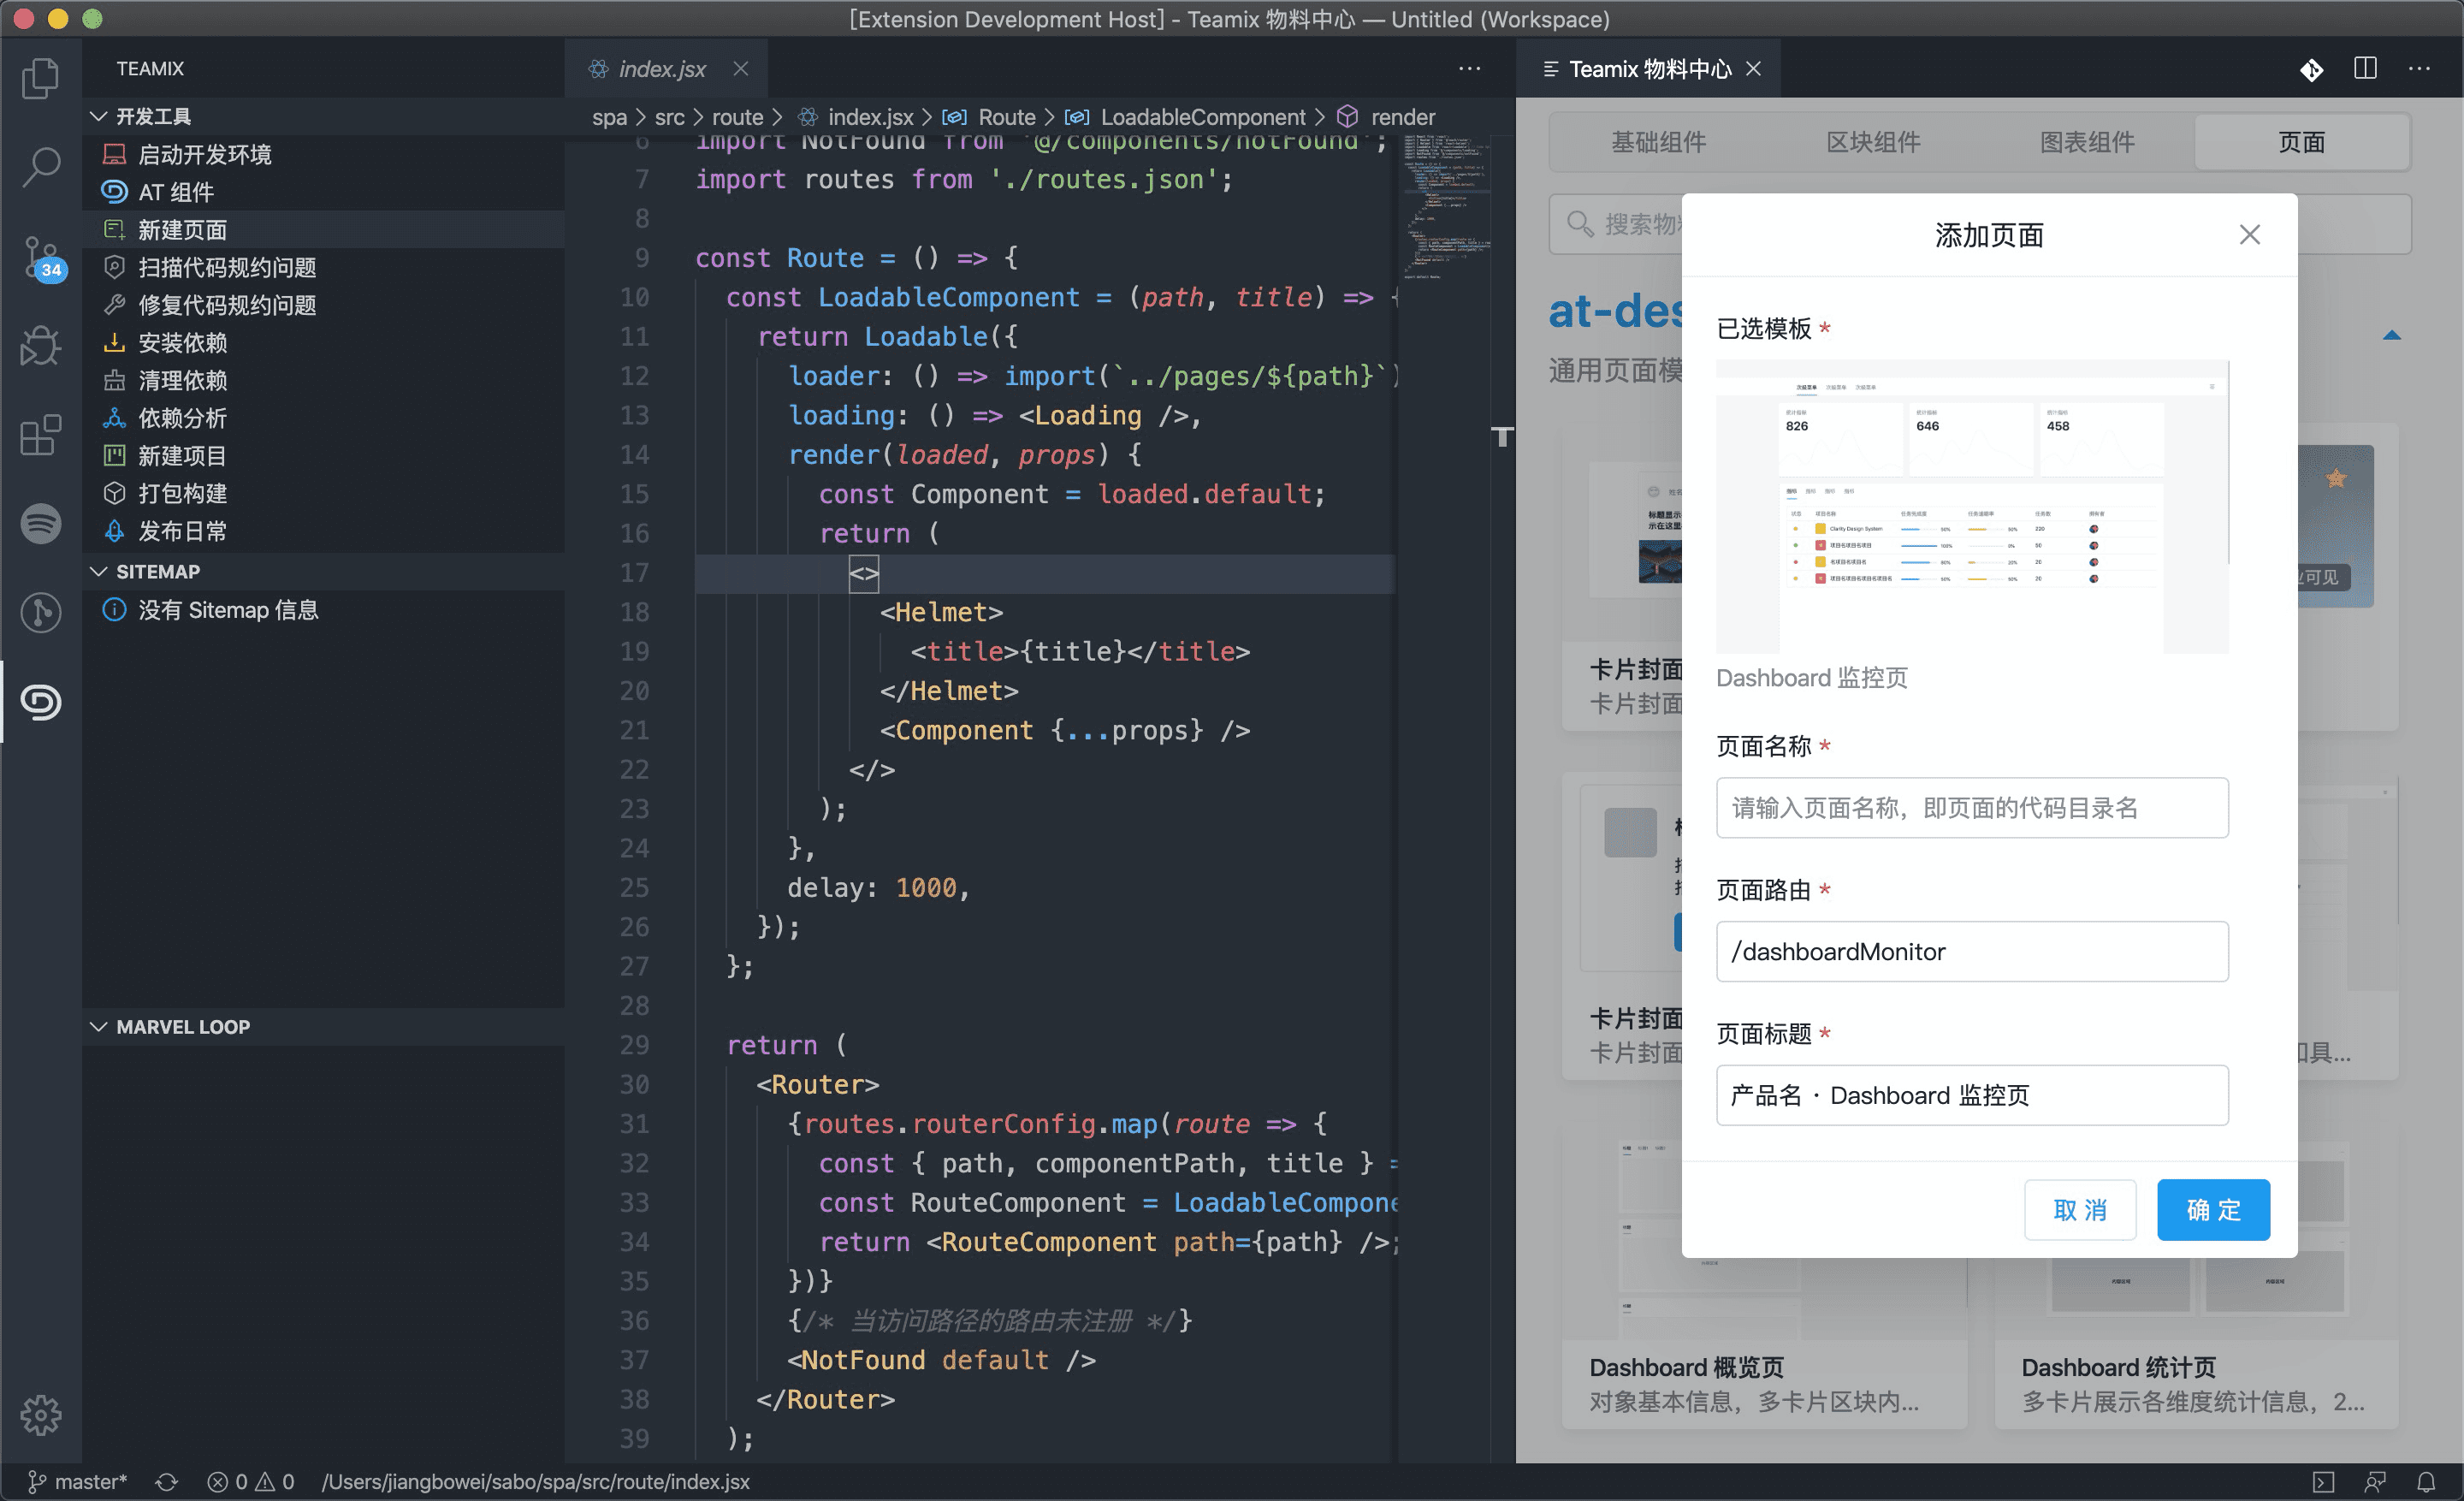Viewport: 2464px width, 1501px height.
Task: Click AT 组件 tree item
Action: point(323,192)
